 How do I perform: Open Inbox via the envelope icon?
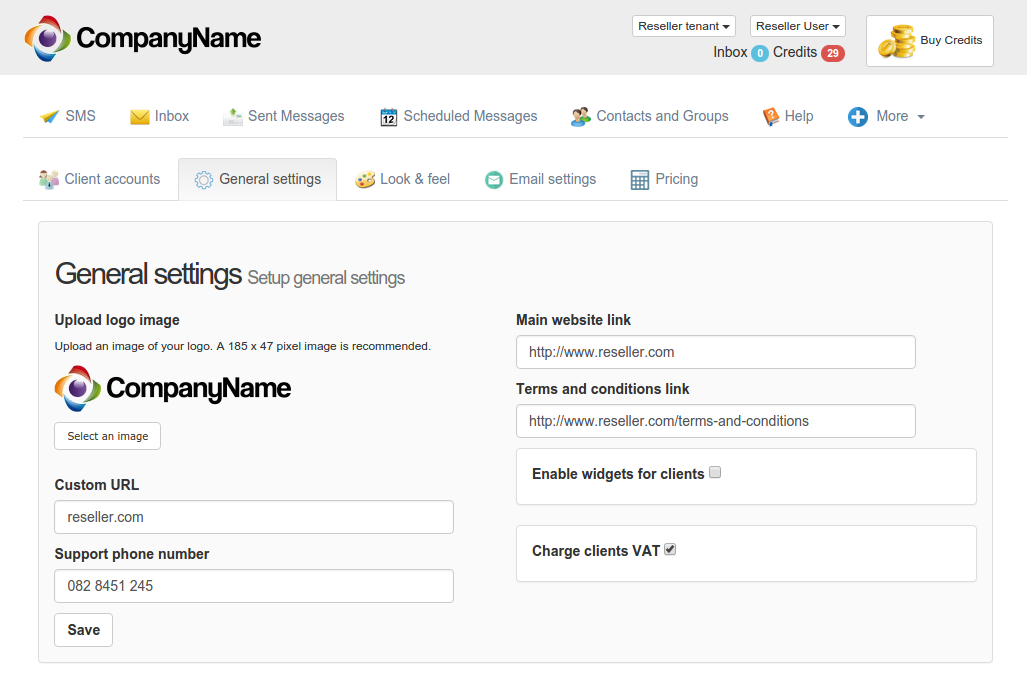140,117
